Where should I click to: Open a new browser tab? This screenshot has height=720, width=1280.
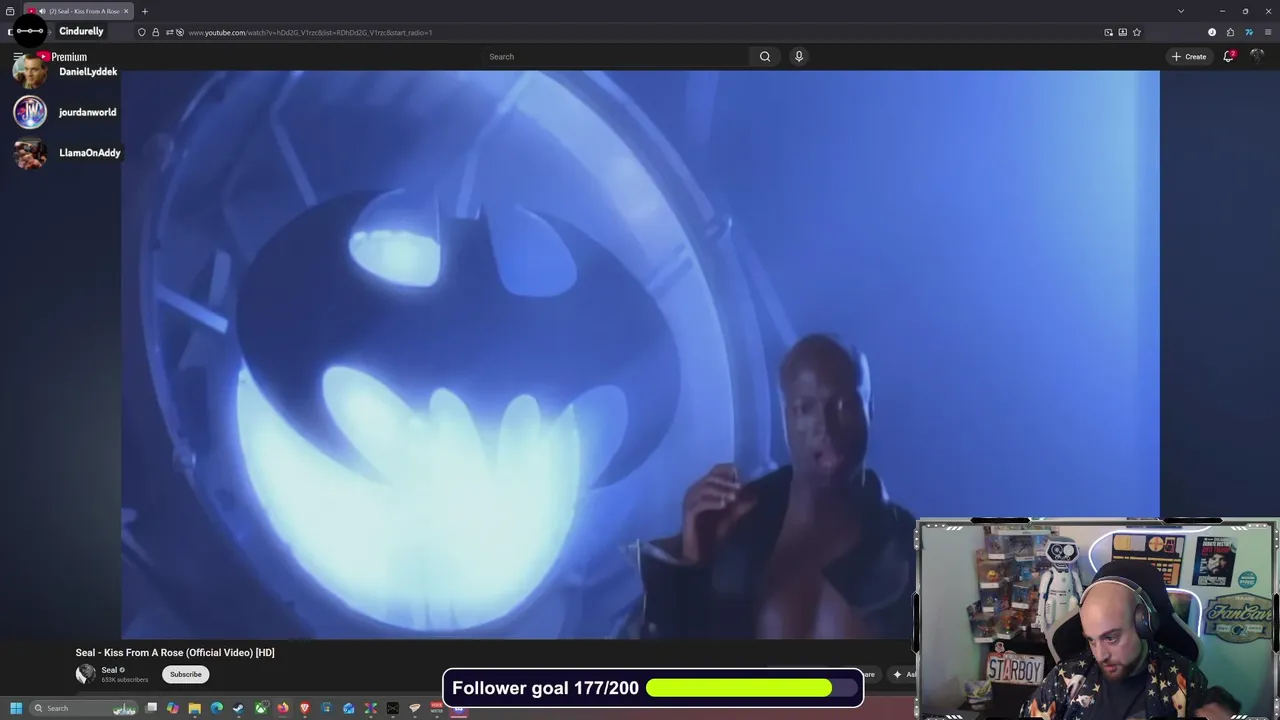pyautogui.click(x=145, y=11)
